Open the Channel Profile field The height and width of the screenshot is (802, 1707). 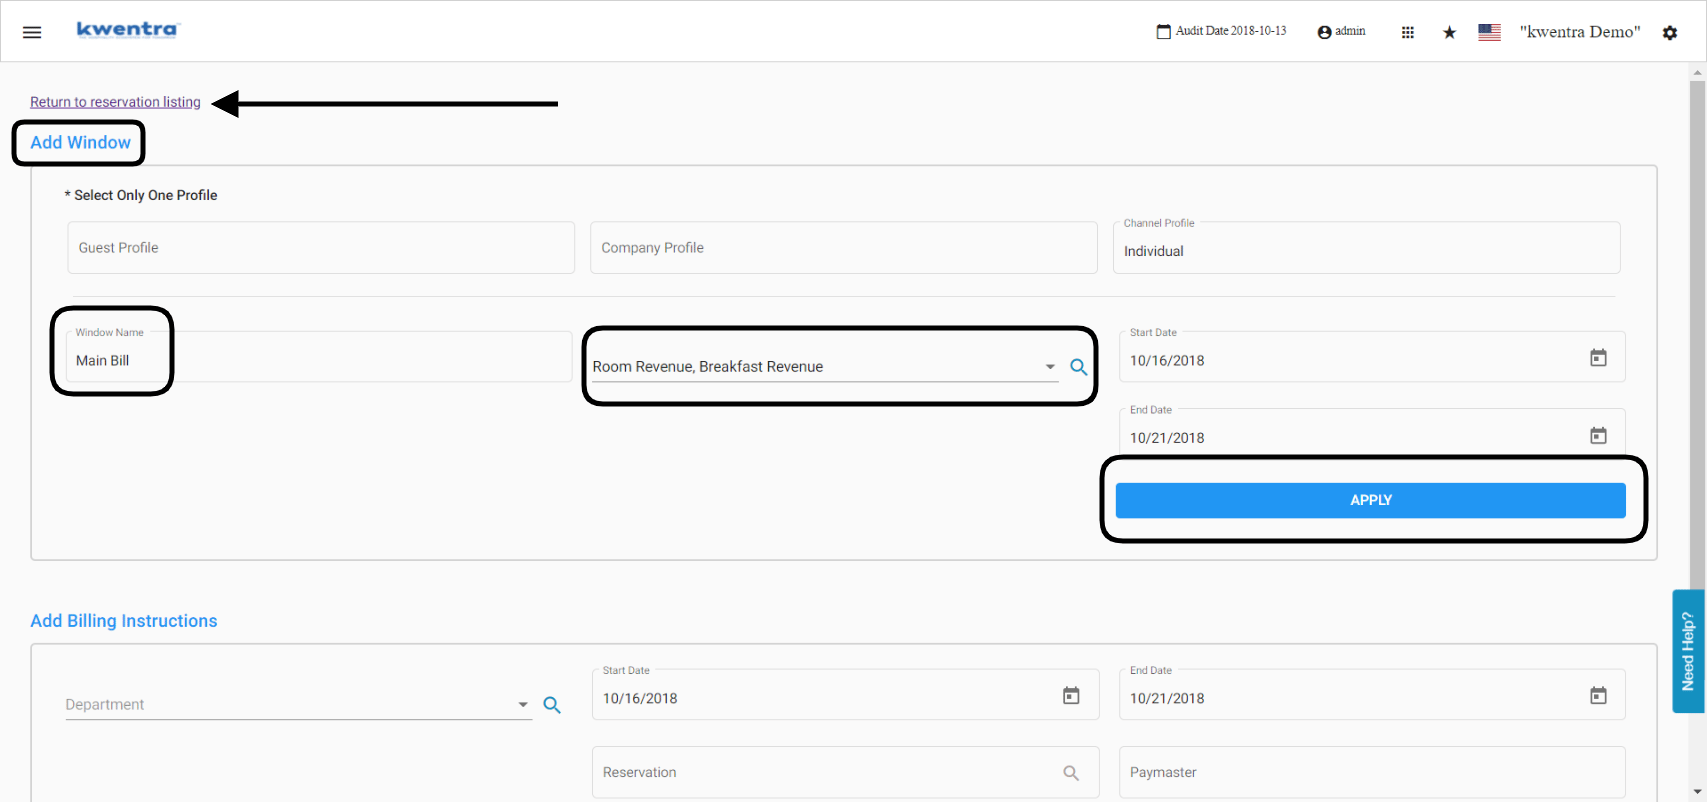click(x=1366, y=247)
